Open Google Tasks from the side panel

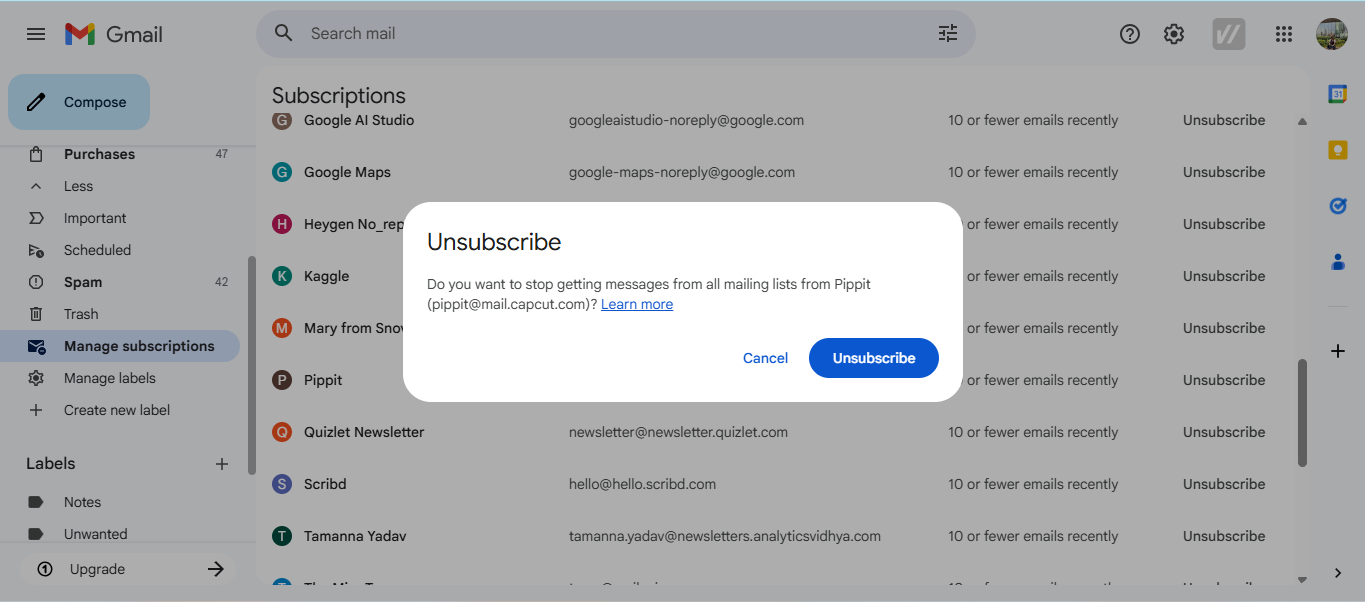(x=1338, y=206)
